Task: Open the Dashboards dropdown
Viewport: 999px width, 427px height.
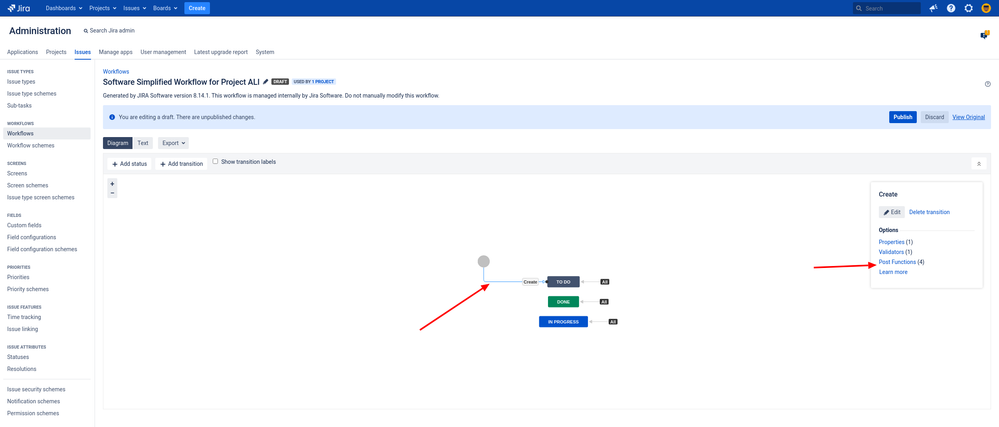Action: click(64, 8)
